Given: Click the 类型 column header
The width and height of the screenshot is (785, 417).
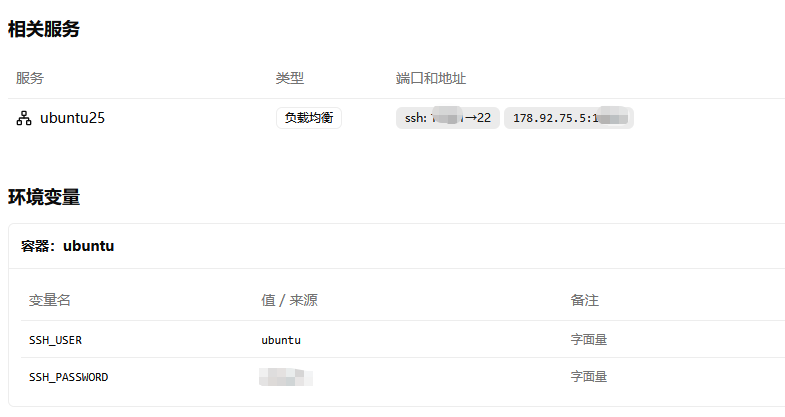Looking at the screenshot, I should click(x=290, y=78).
